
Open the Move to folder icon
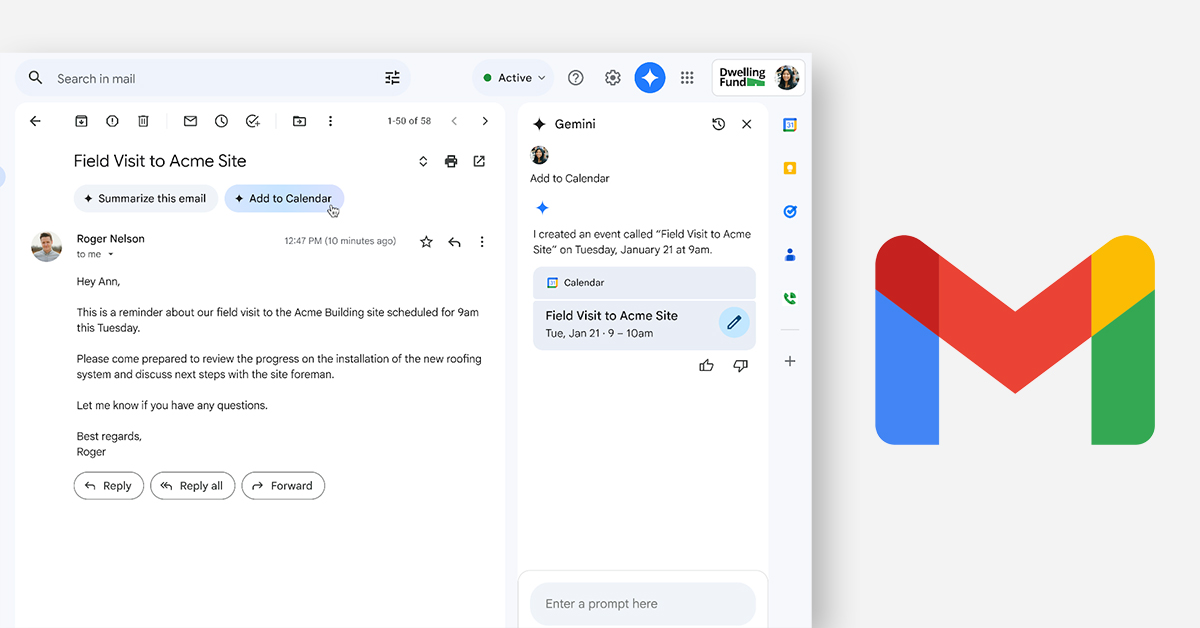click(x=299, y=121)
